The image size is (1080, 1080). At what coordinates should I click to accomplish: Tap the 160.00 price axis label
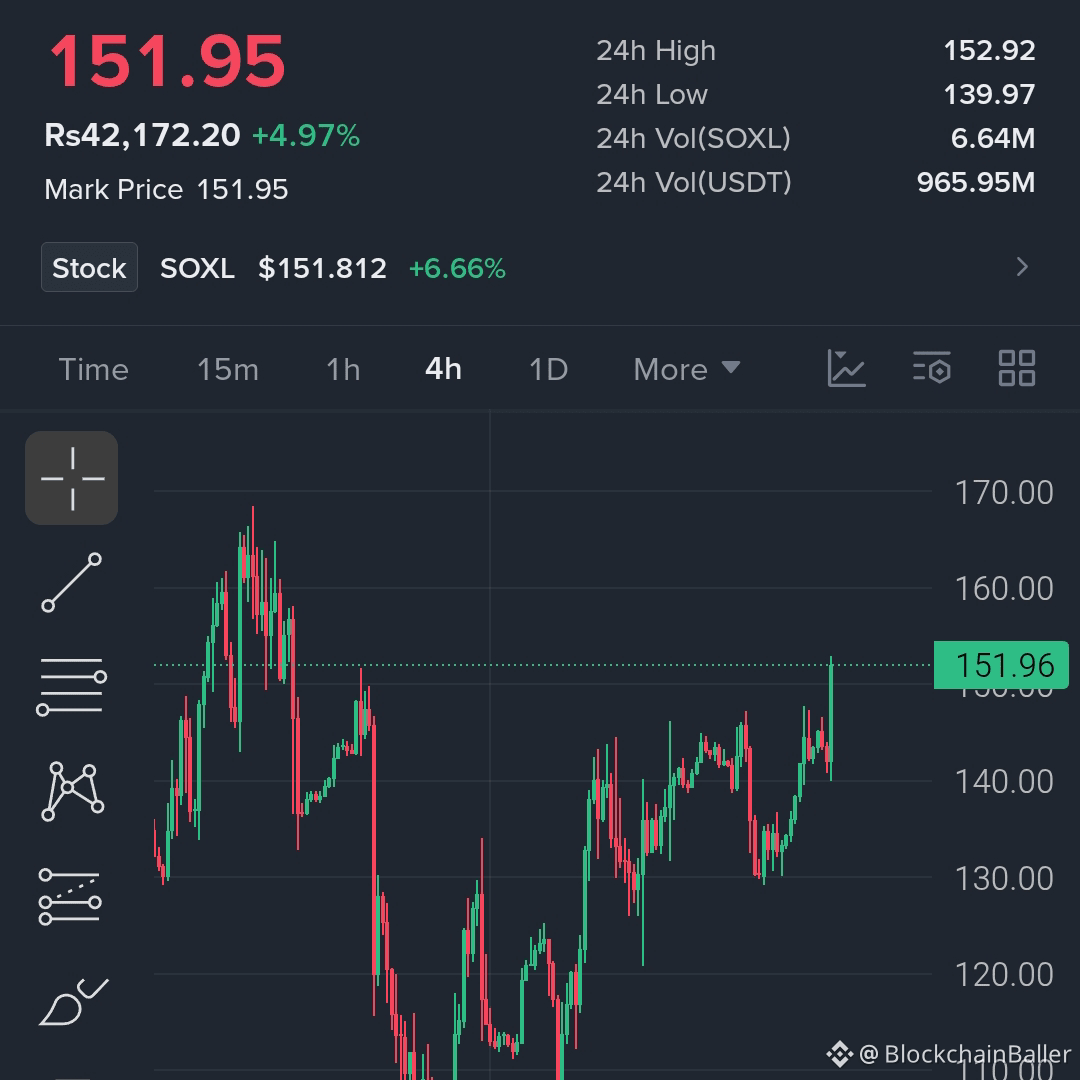click(1004, 589)
